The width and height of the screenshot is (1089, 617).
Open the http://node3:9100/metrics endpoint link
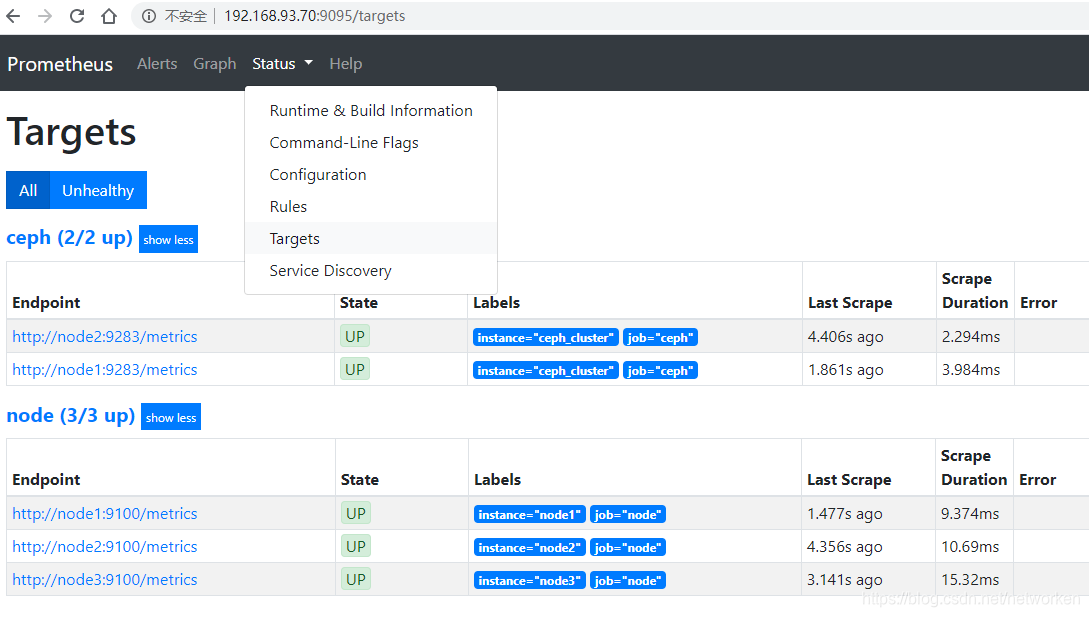coord(105,580)
